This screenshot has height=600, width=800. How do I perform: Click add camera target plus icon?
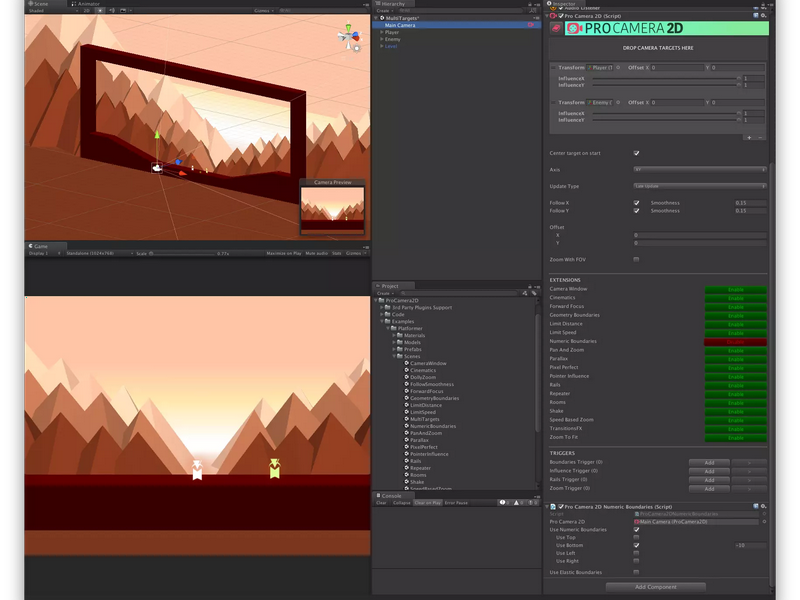pos(749,138)
